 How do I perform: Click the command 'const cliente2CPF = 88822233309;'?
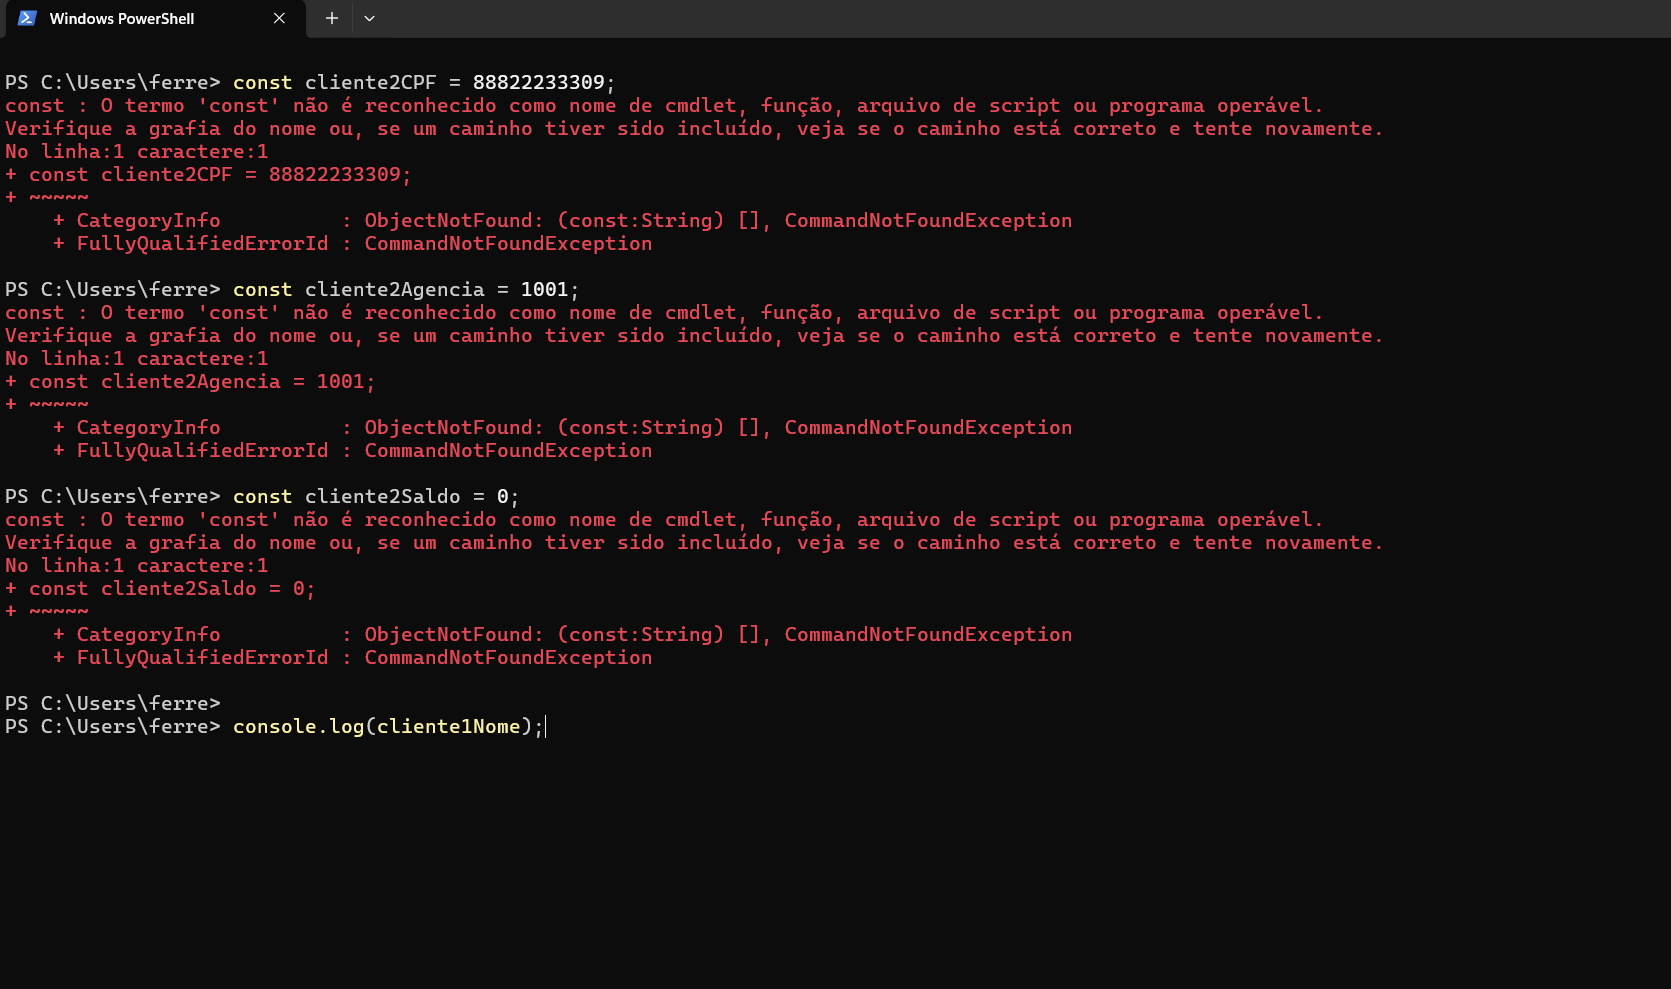(x=424, y=83)
